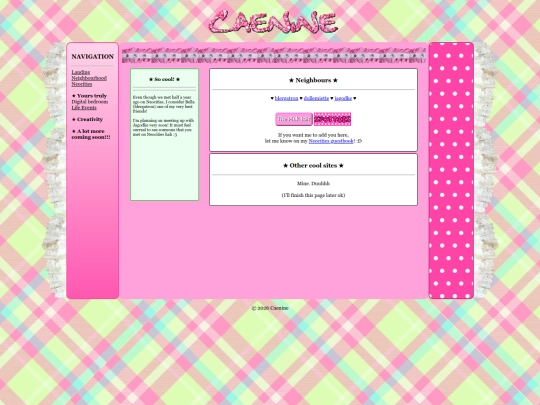This screenshot has width=540, height=405.
Task: Click the '(I'll finish this page later ok)' line
Action: click(x=313, y=195)
